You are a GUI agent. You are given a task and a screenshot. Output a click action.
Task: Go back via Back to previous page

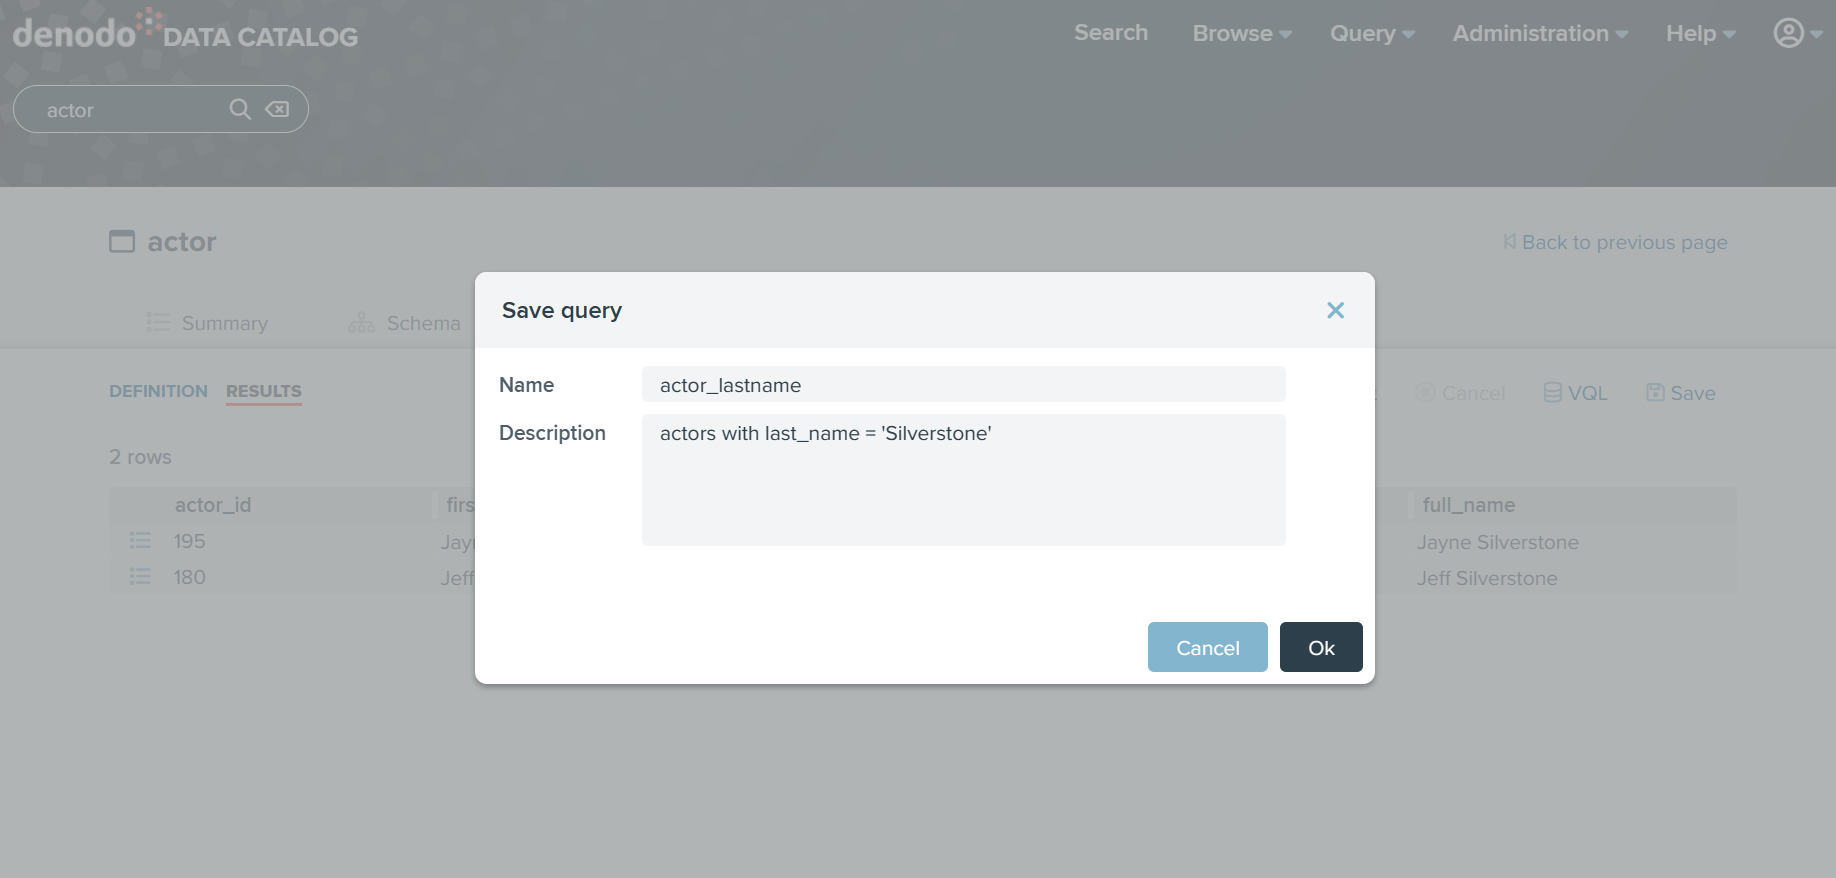[1615, 242]
